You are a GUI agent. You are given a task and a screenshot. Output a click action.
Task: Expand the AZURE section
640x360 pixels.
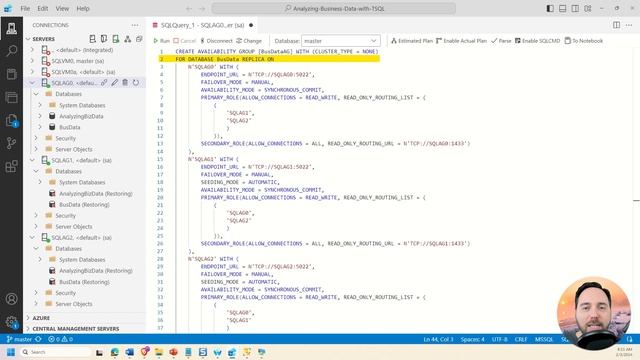pyautogui.click(x=28, y=318)
